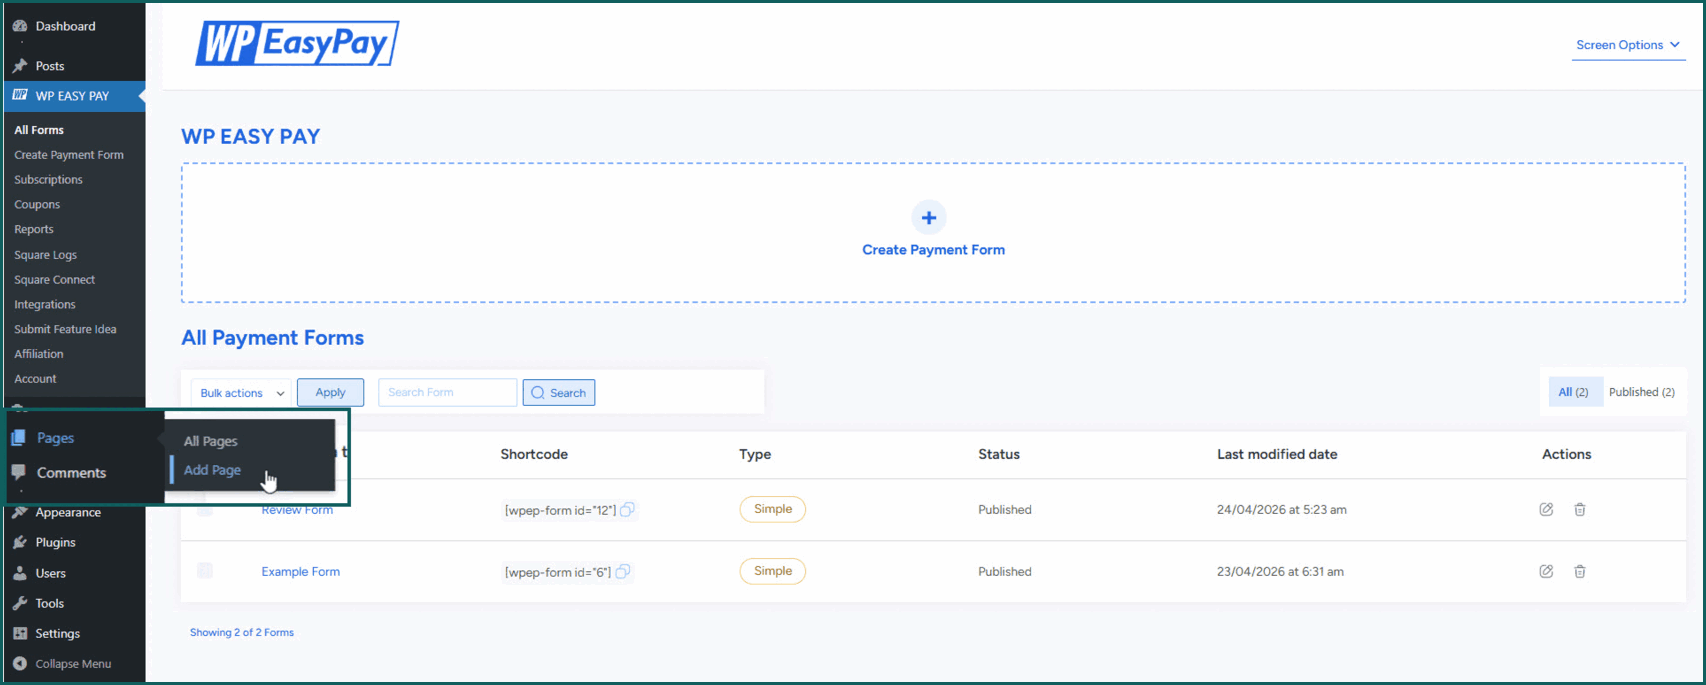Click the plus icon above Create Payment Form
Screen dimensions: 1706x685
point(929,217)
